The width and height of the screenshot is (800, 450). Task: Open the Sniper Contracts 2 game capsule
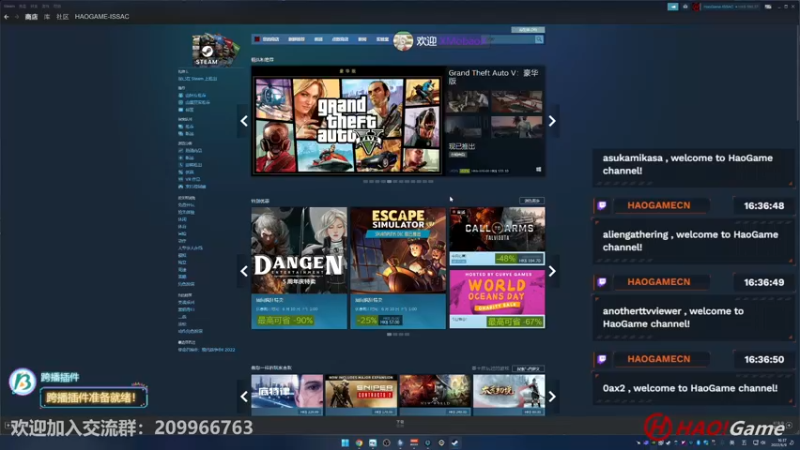pyautogui.click(x=361, y=395)
